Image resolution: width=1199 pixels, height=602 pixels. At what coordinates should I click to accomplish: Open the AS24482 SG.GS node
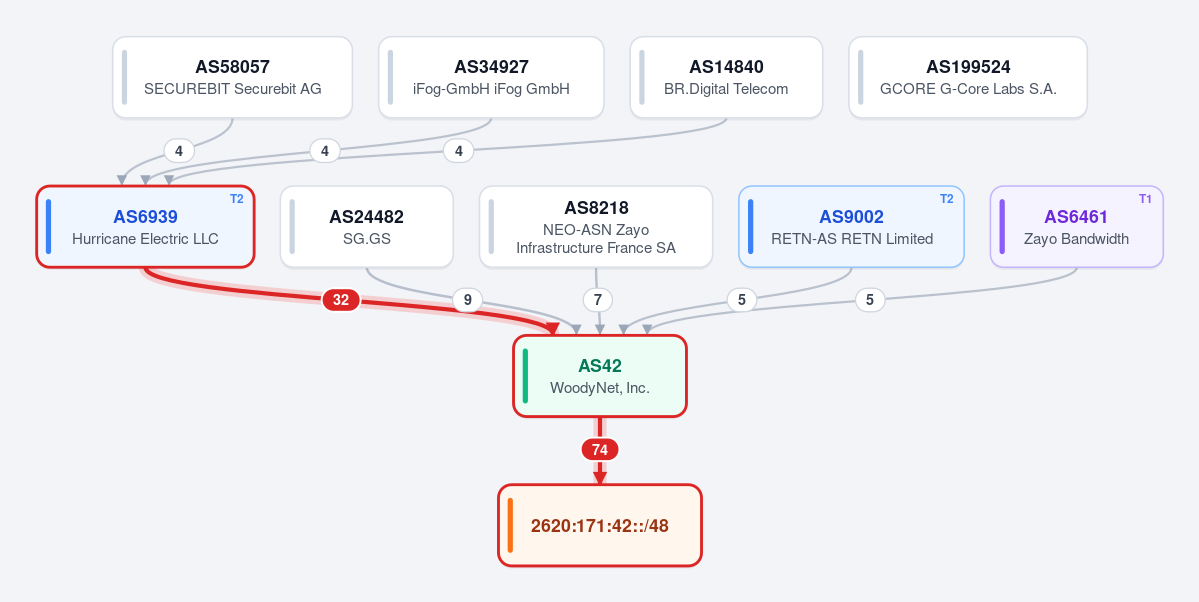[367, 226]
